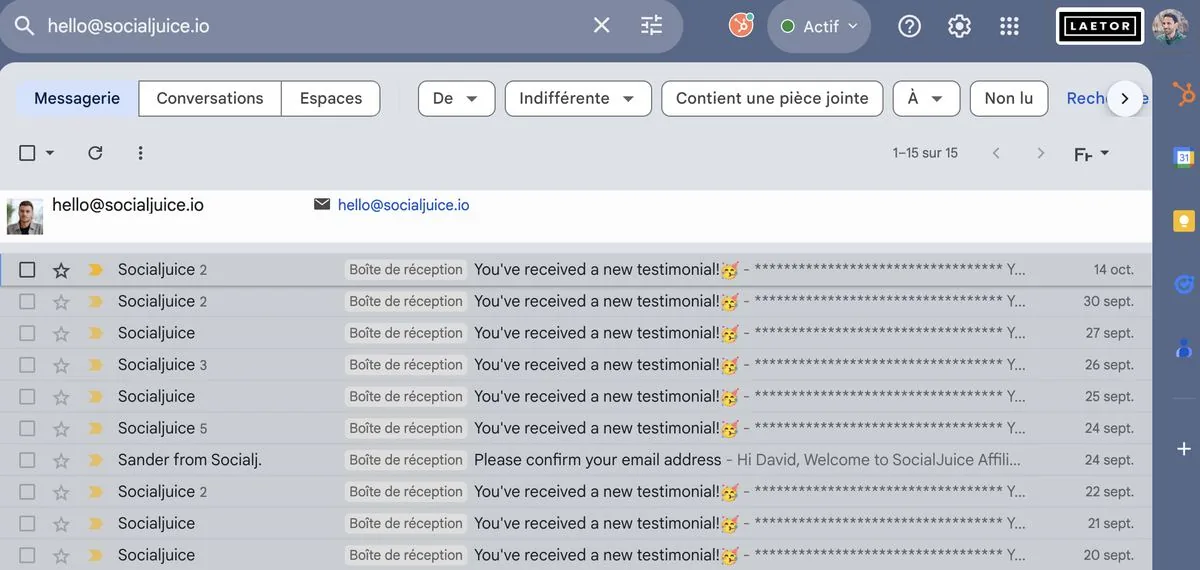This screenshot has width=1200, height=570.
Task: Toggle importance marker on 14 oct. email
Action: tap(96, 270)
